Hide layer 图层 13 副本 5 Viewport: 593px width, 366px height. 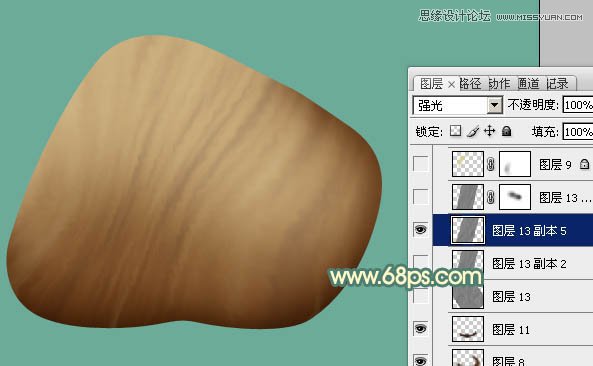click(x=421, y=230)
